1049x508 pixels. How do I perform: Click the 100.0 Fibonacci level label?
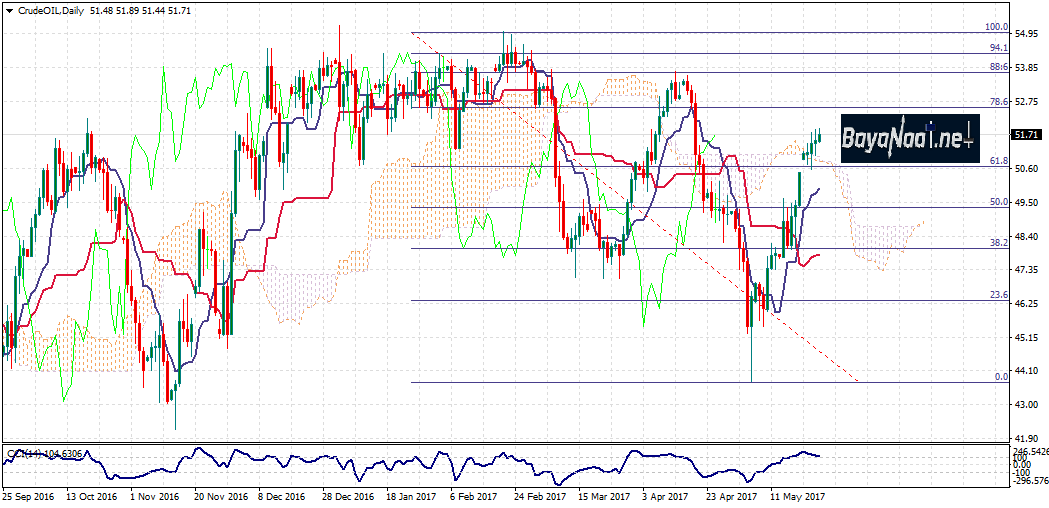tap(996, 28)
